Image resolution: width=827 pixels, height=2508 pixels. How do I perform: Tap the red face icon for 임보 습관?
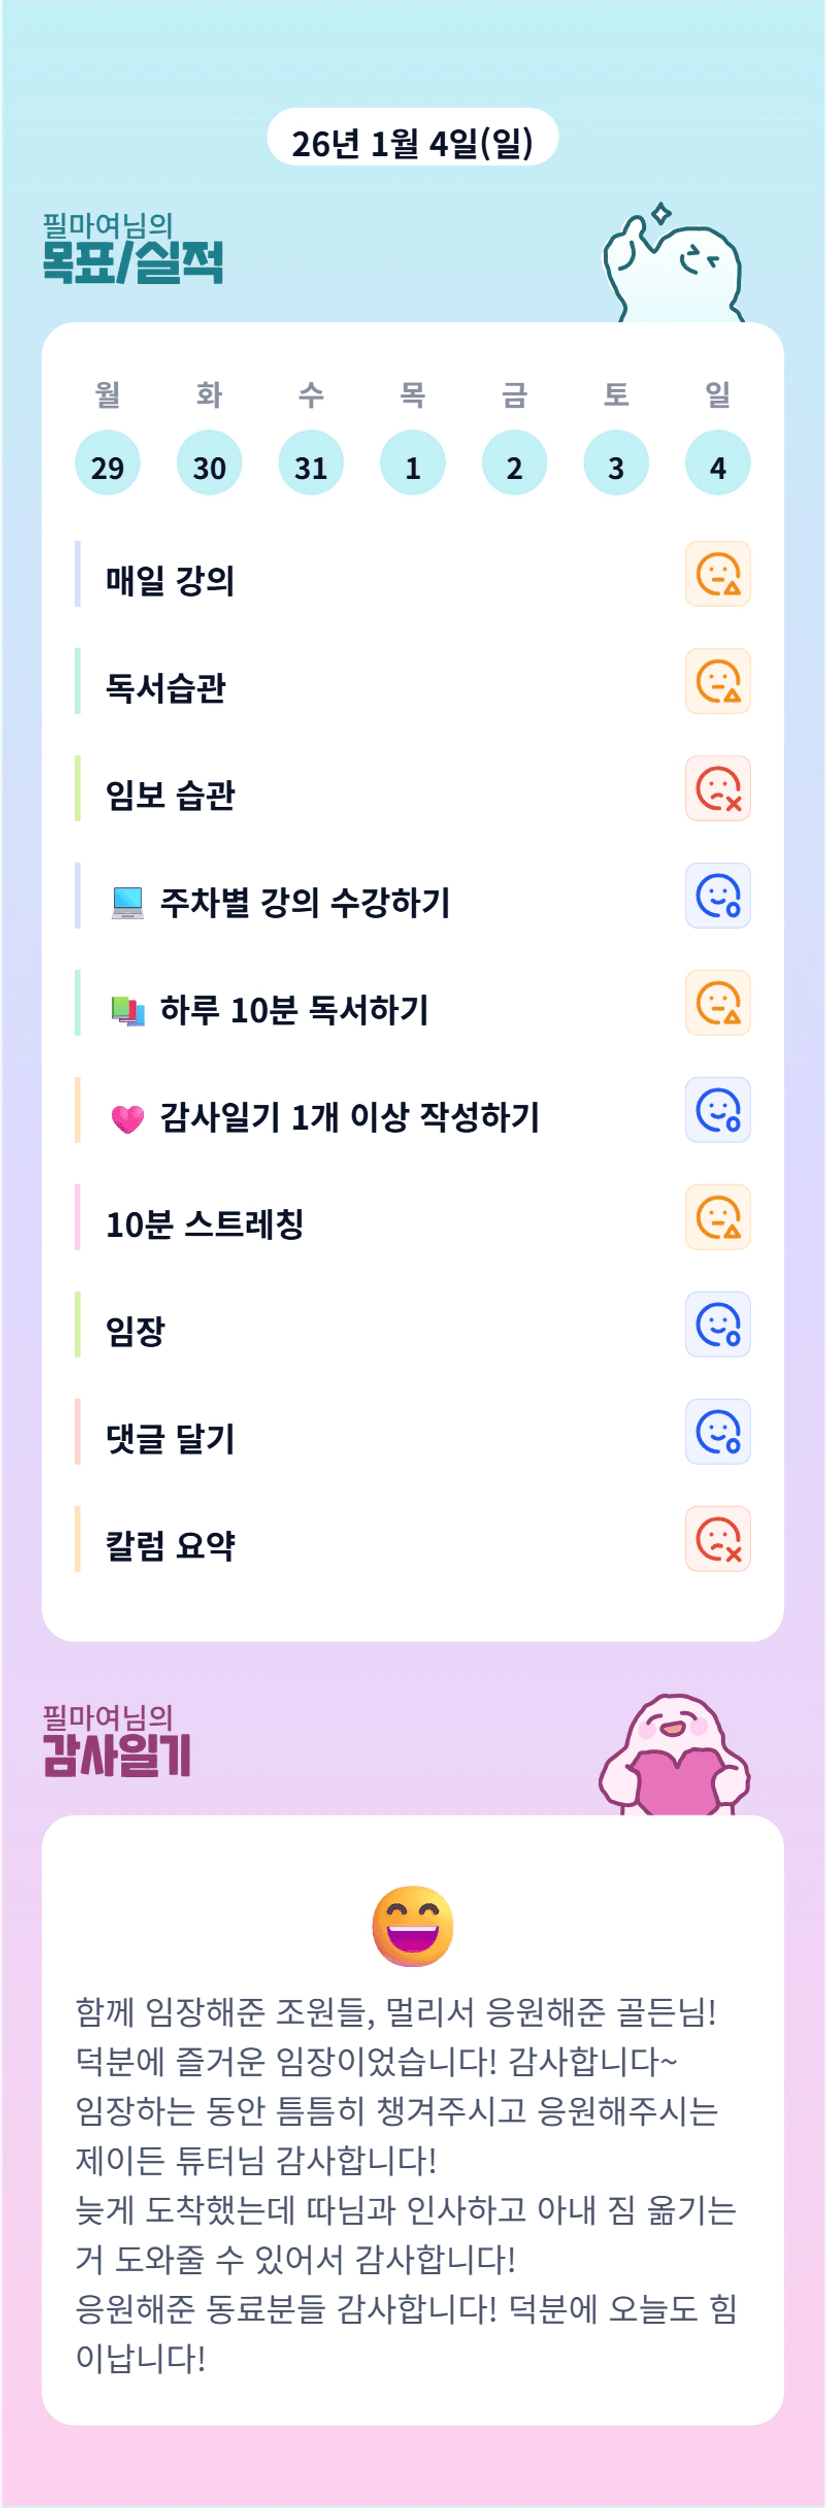(717, 788)
